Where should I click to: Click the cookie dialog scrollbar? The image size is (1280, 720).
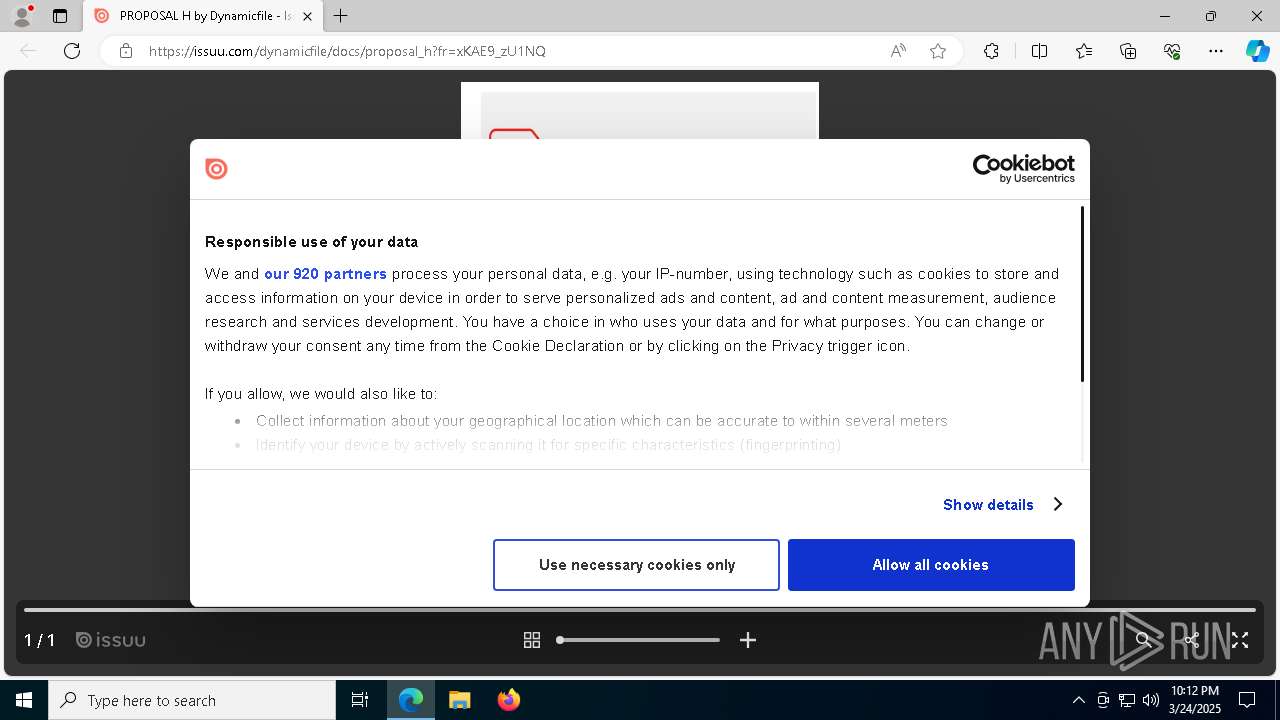(1082, 294)
